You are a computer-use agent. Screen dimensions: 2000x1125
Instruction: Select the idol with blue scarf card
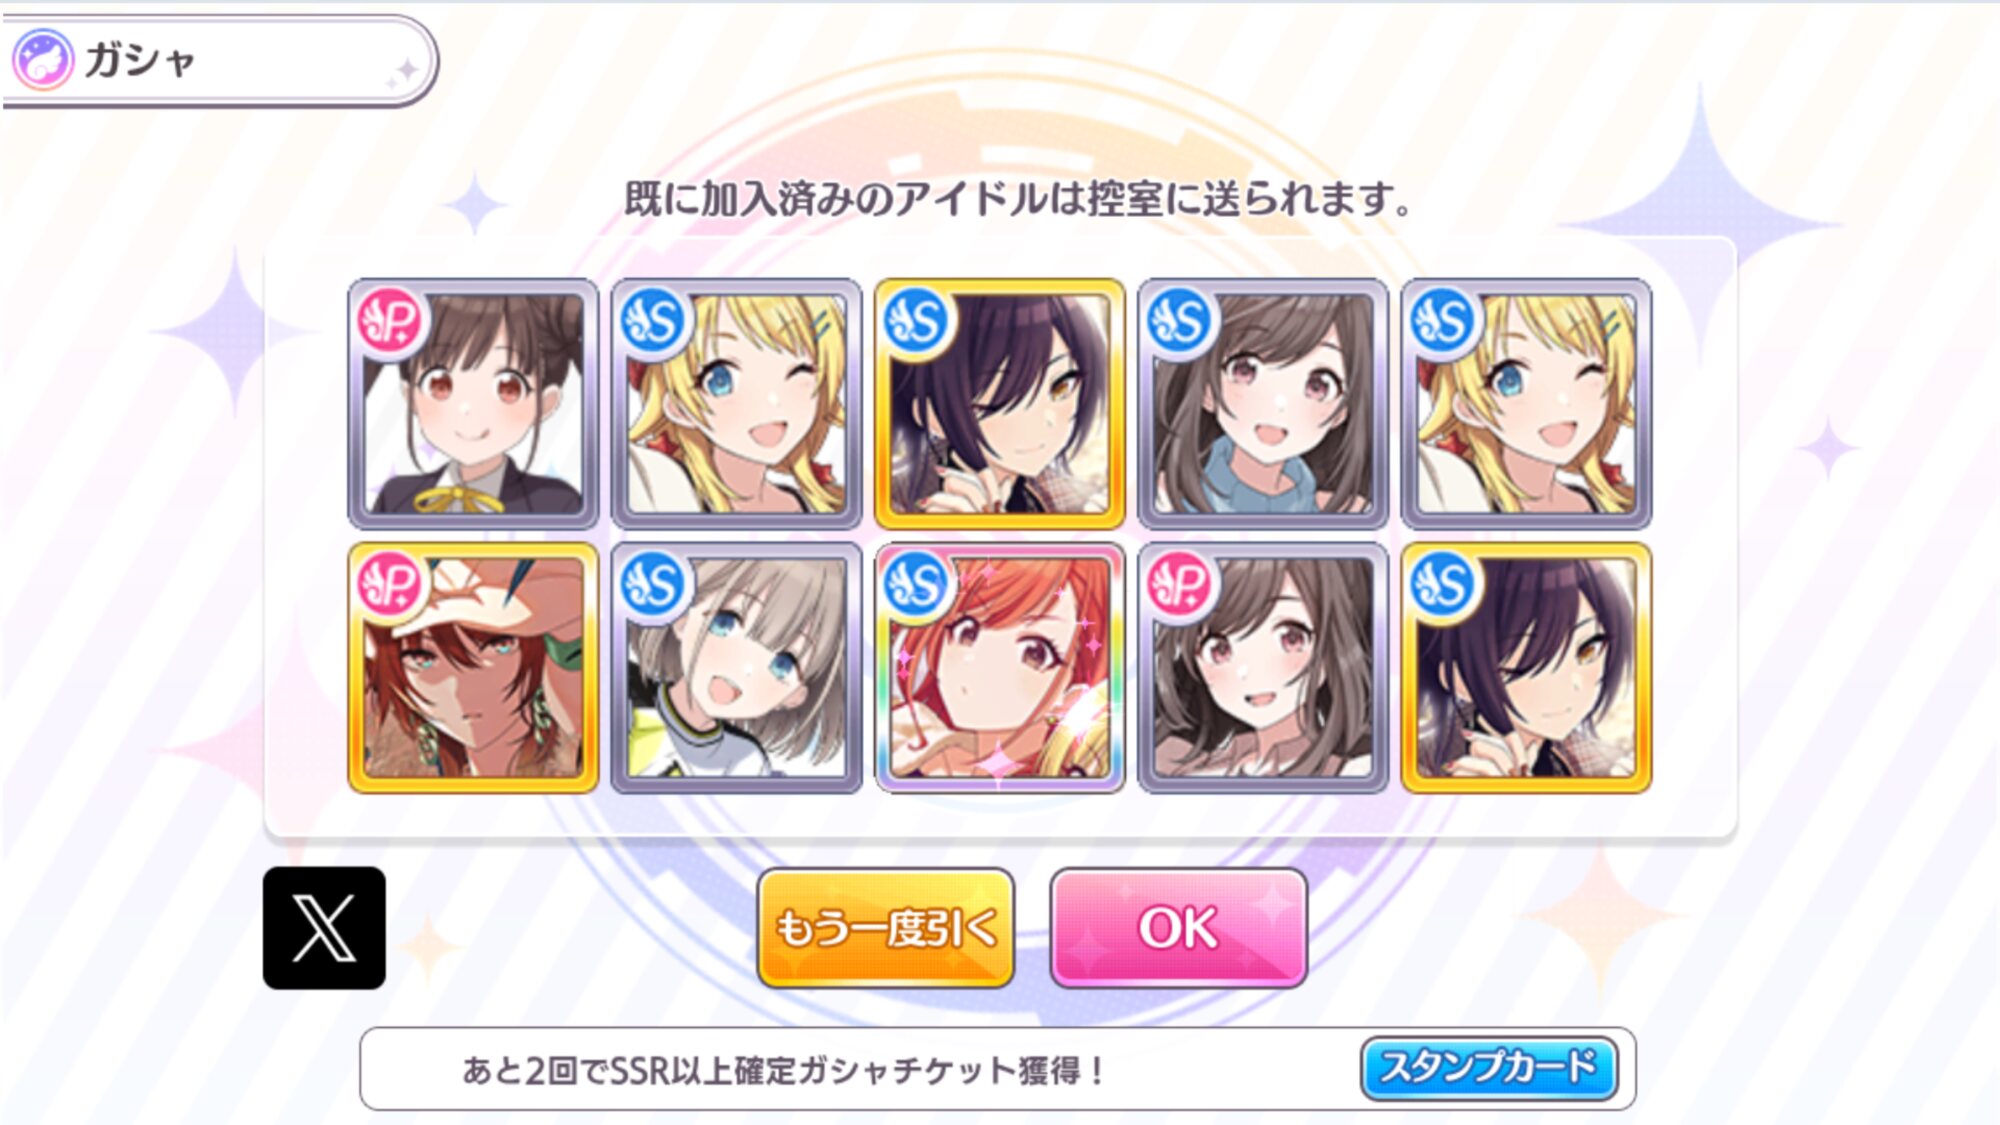(1263, 404)
